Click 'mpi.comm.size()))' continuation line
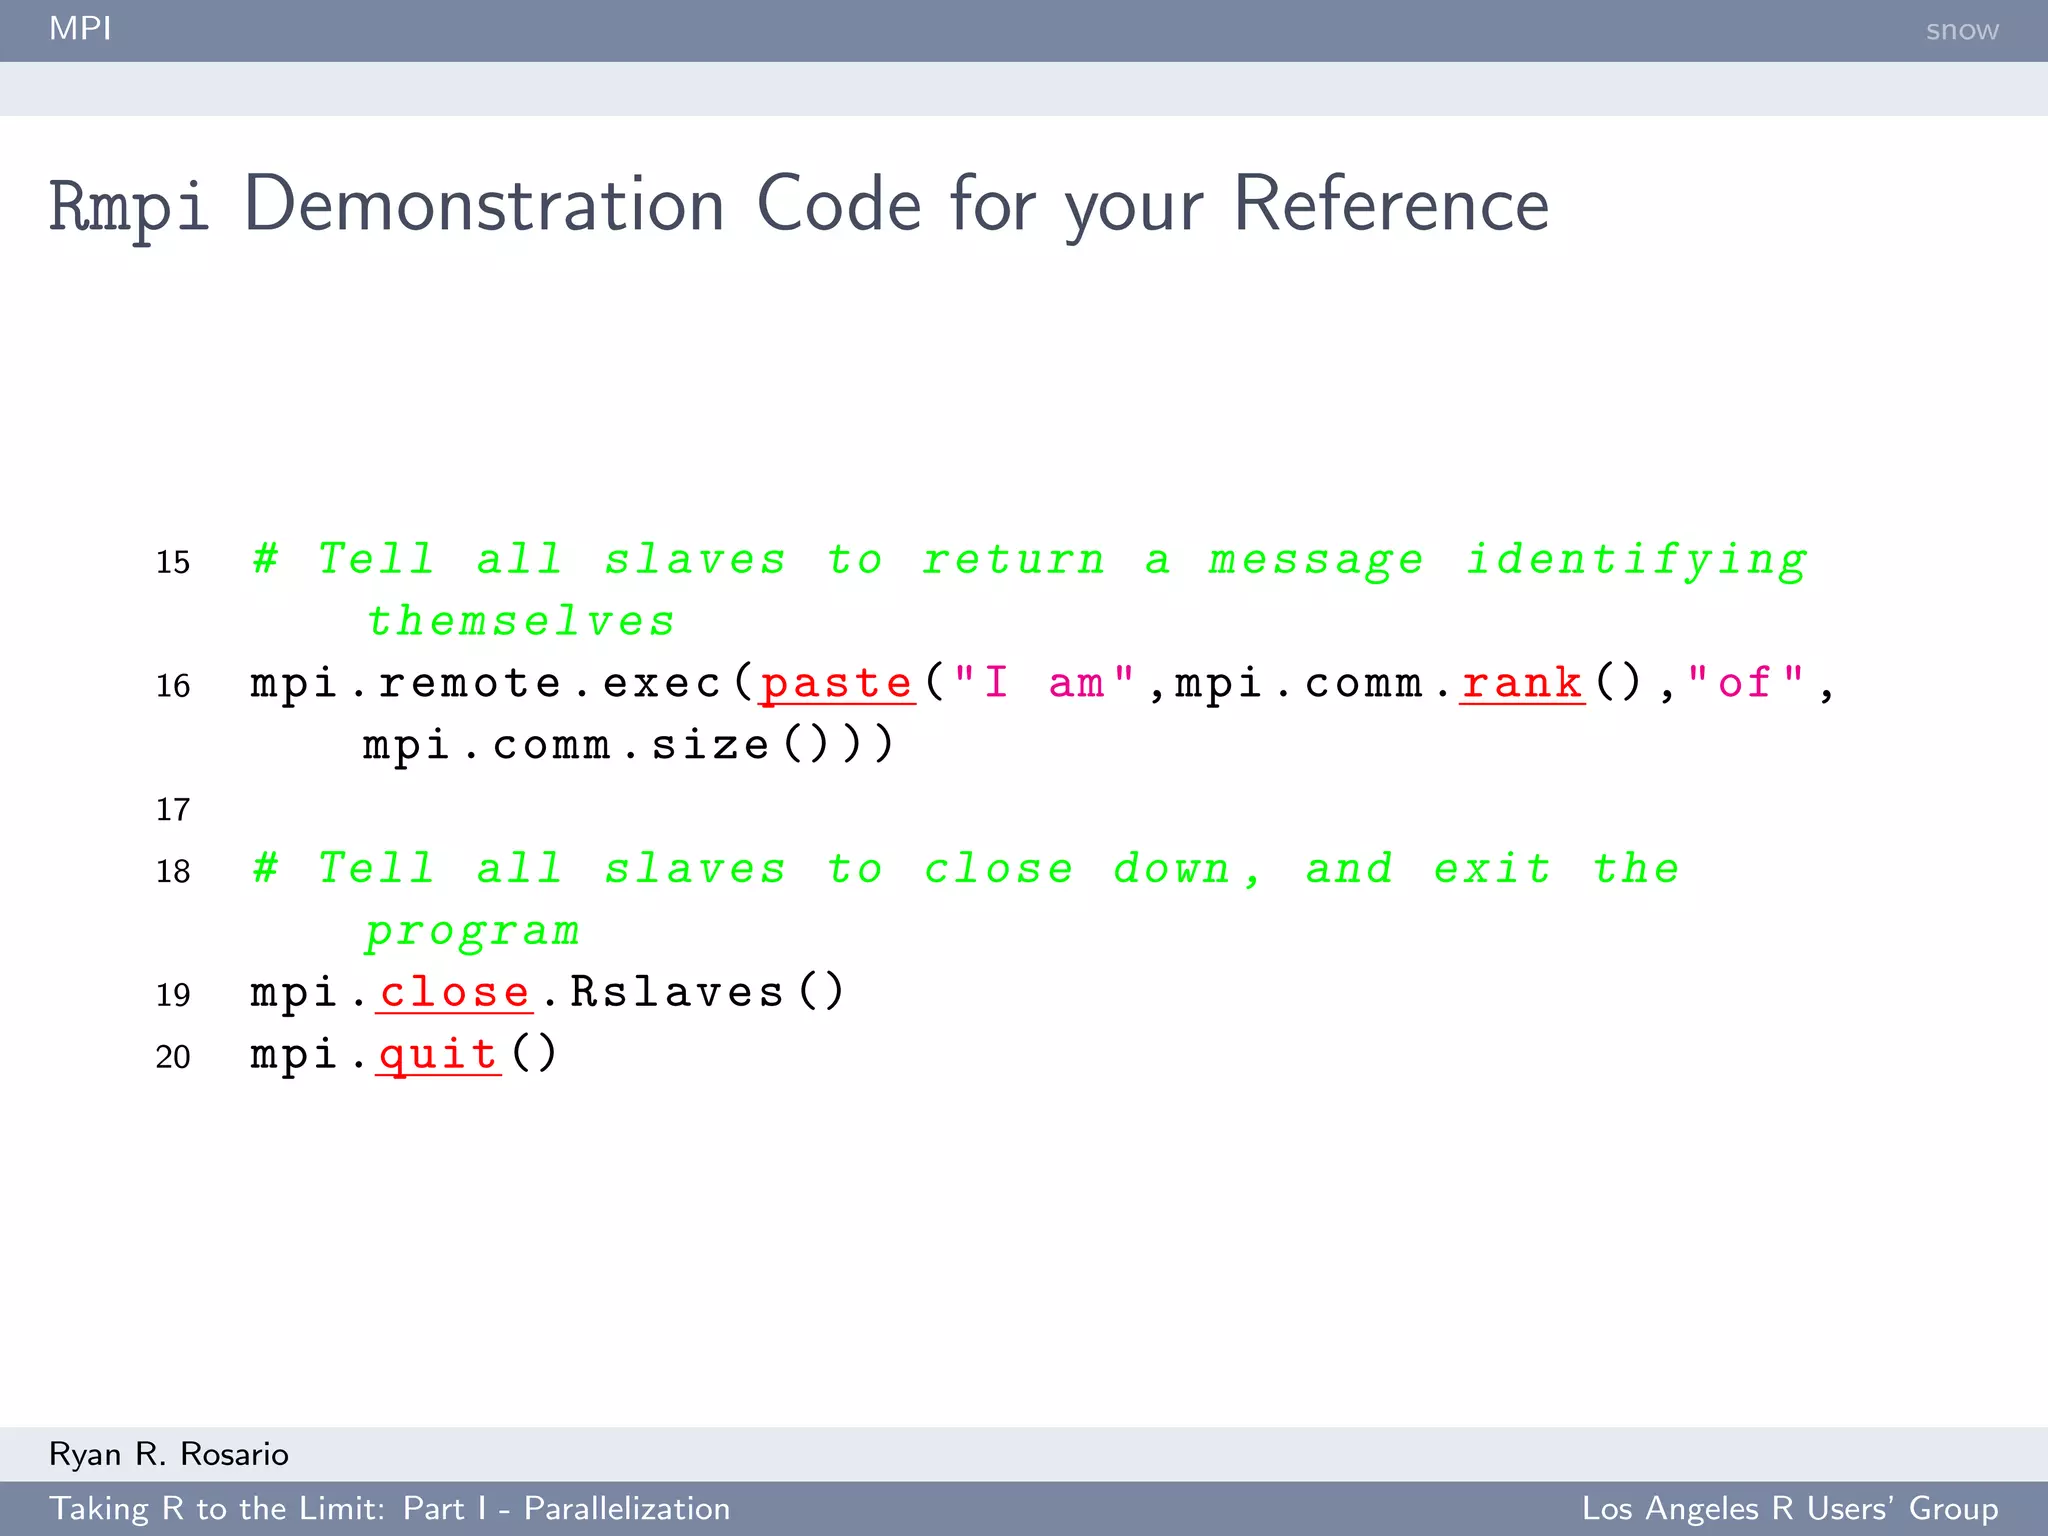The image size is (2048, 1536). click(x=628, y=746)
